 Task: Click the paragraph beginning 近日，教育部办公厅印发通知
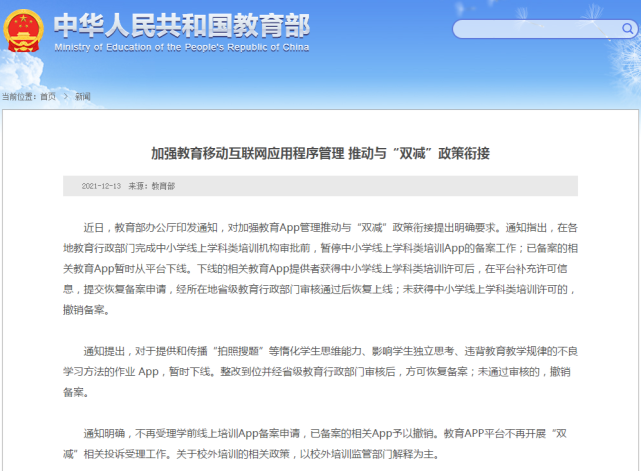click(x=320, y=269)
